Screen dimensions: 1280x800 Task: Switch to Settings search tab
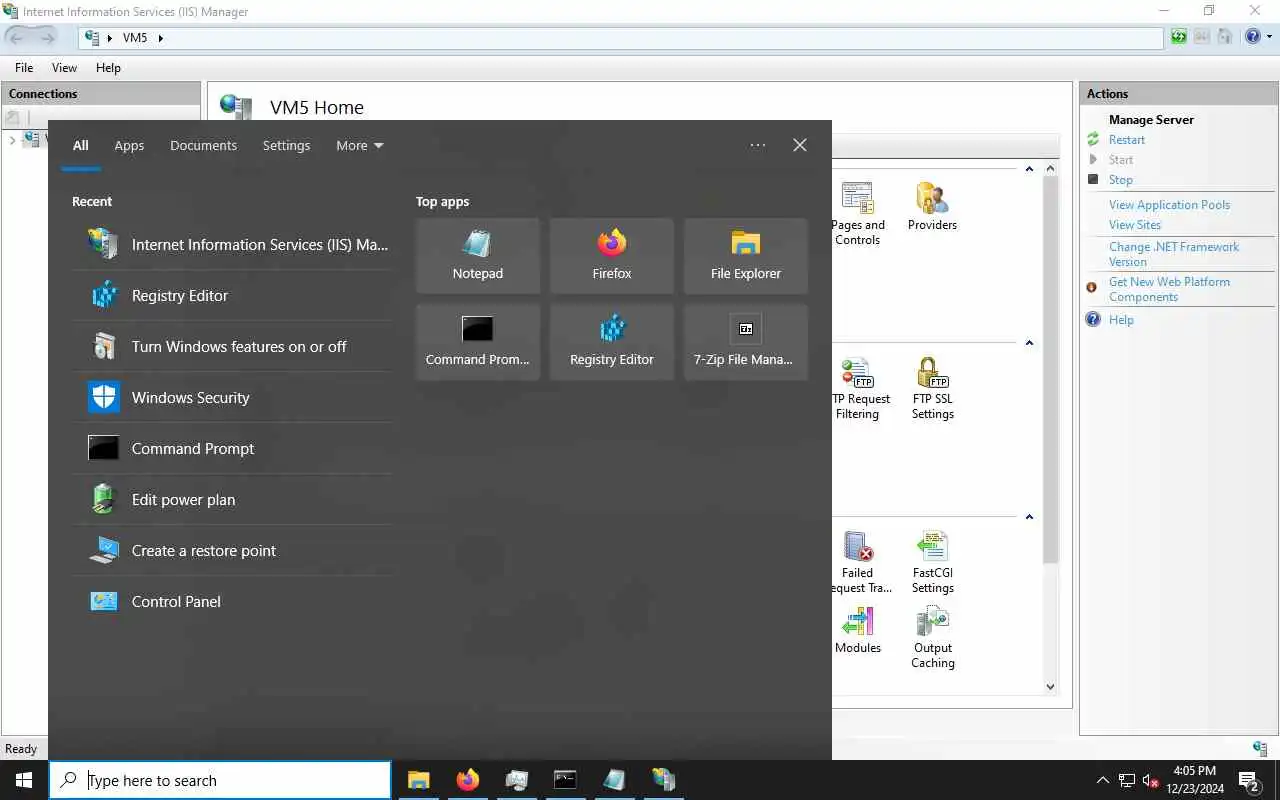pyautogui.click(x=286, y=145)
